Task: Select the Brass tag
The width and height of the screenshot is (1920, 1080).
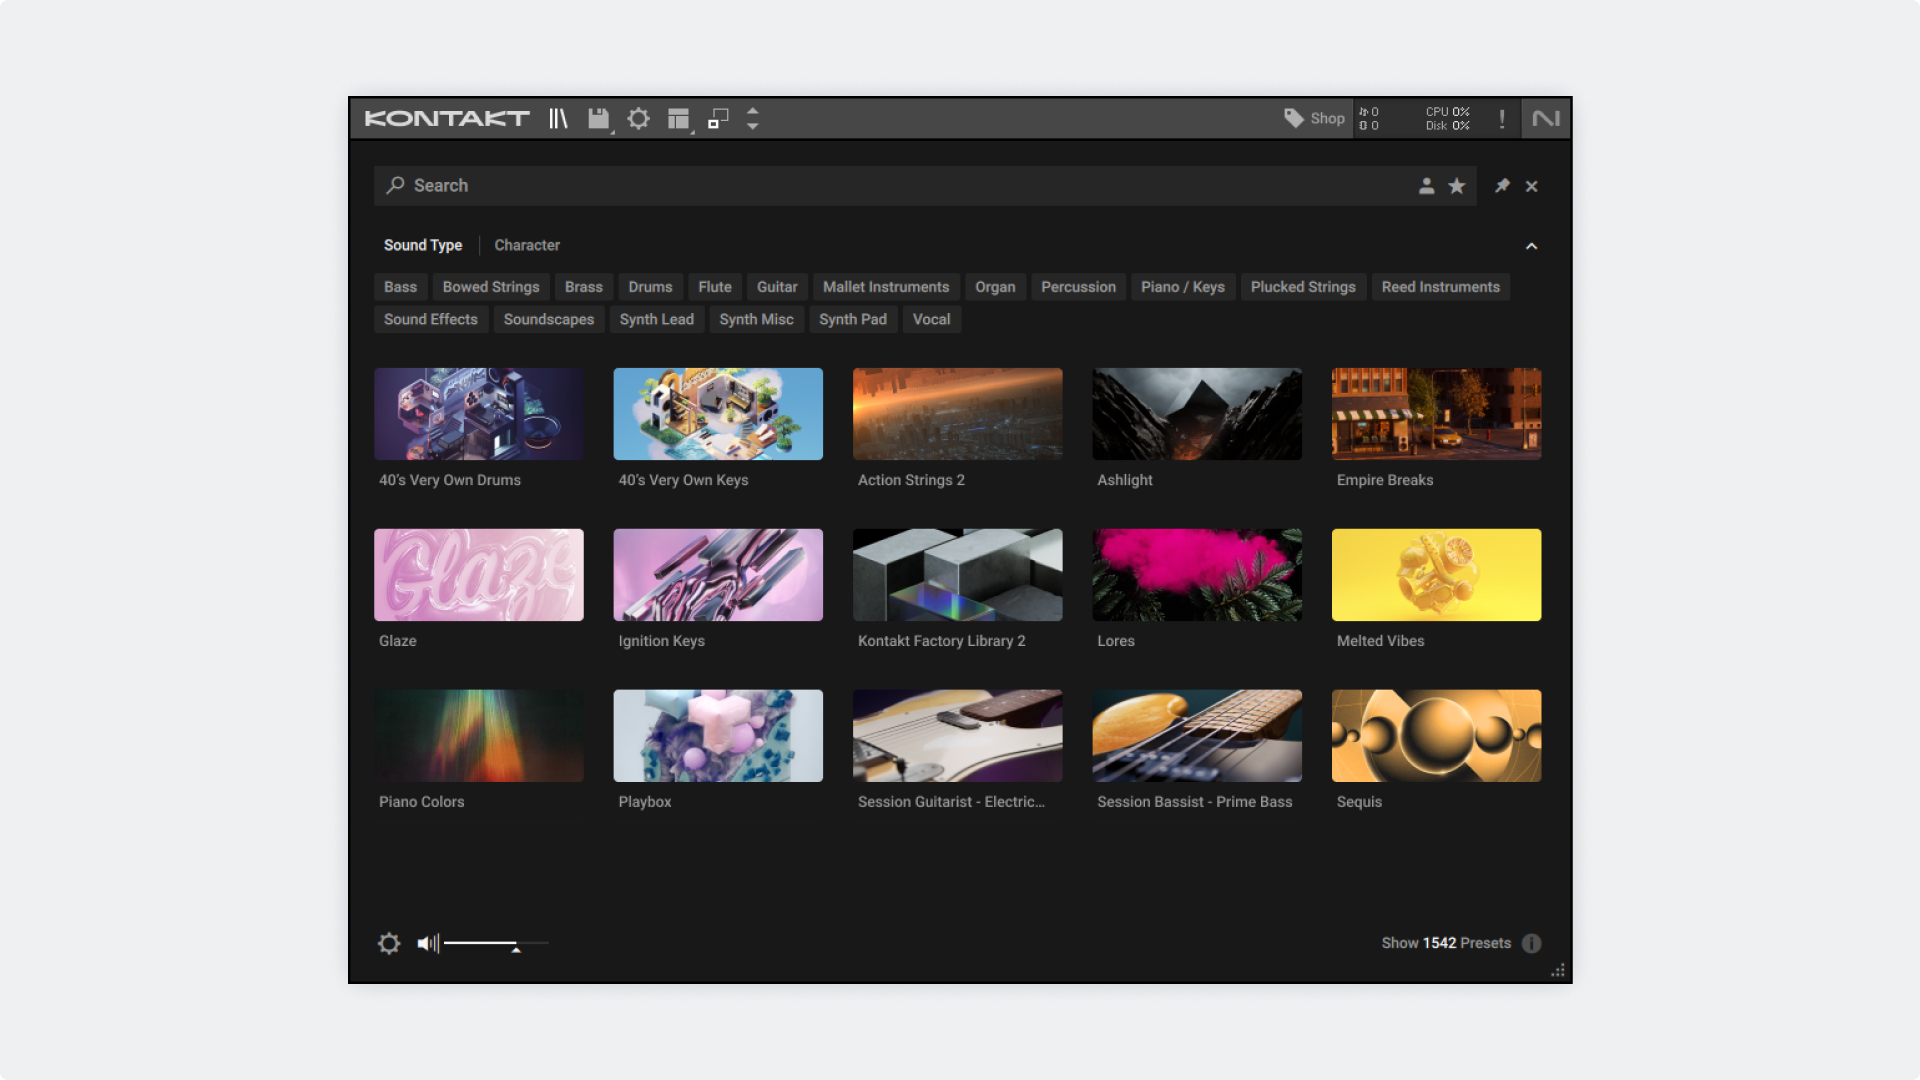Action: (x=584, y=287)
